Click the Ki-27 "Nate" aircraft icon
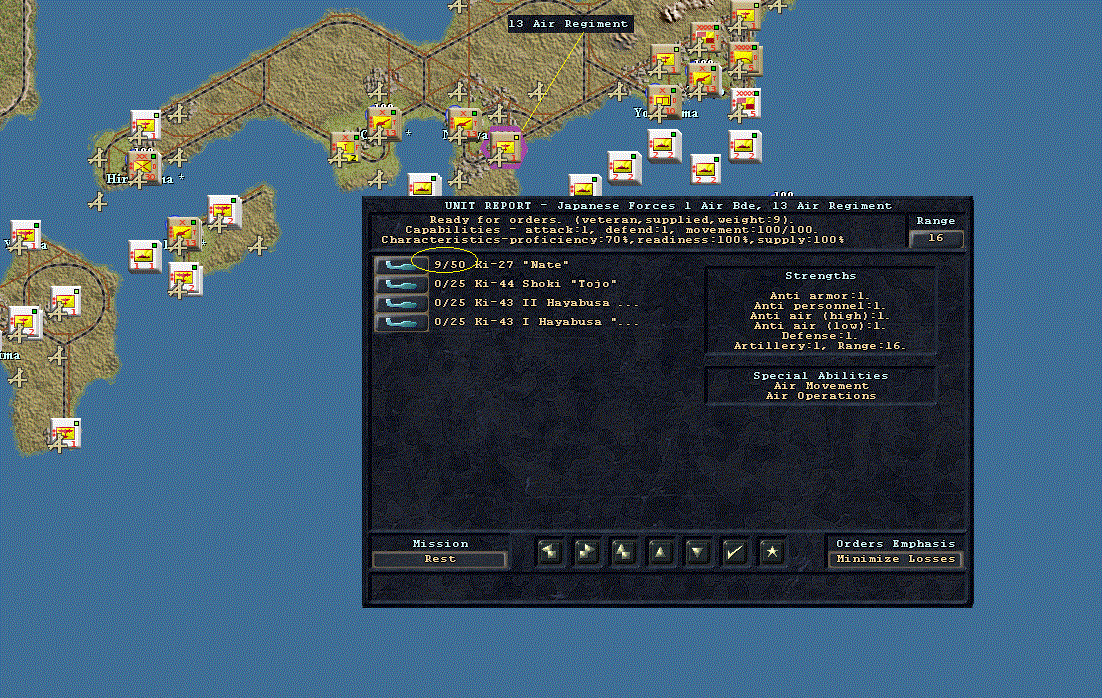The width and height of the screenshot is (1102, 698). [x=402, y=265]
